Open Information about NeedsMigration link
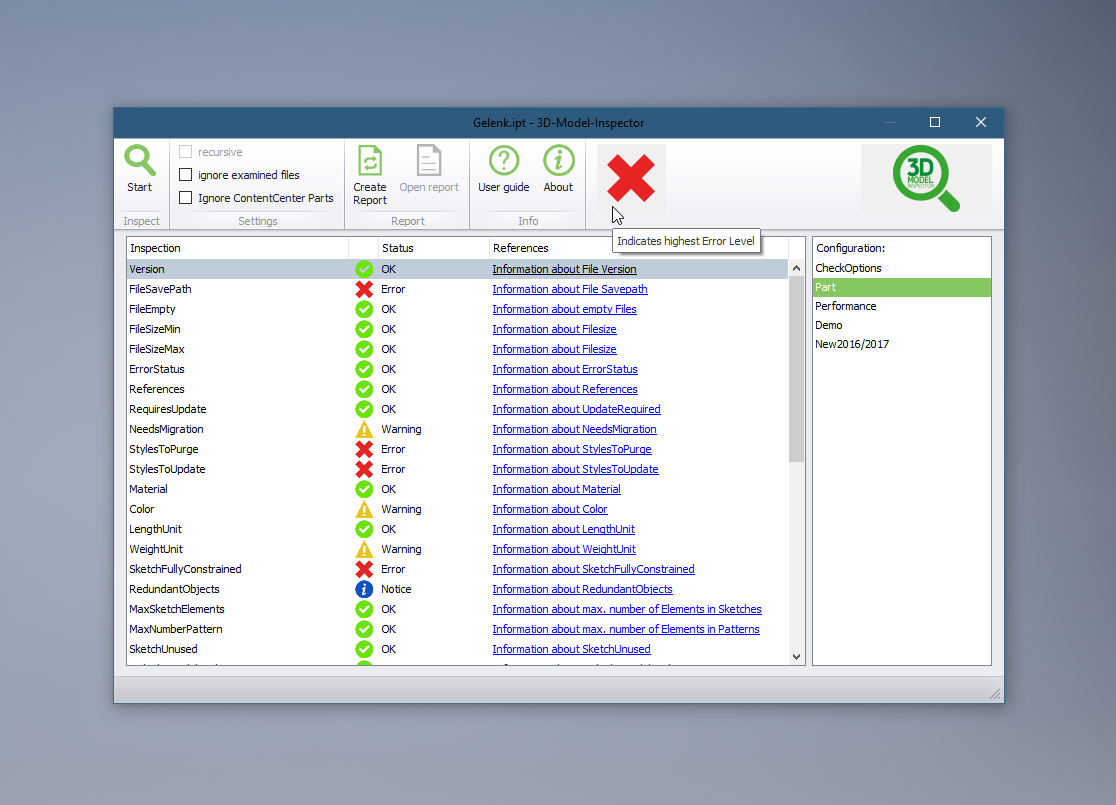1116x805 pixels. point(574,429)
